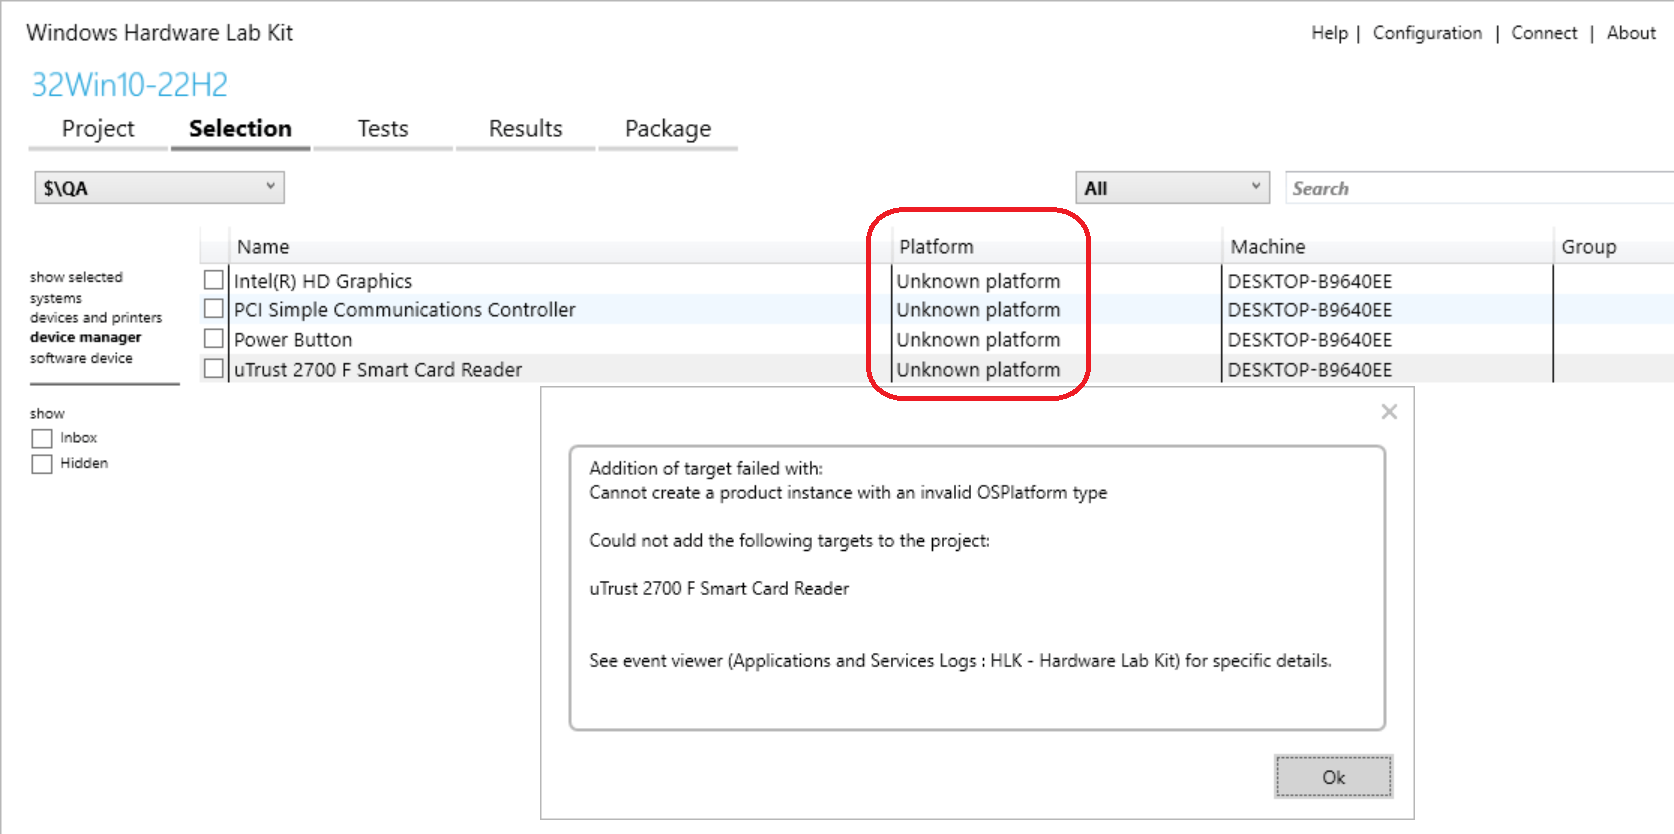Image resolution: width=1674 pixels, height=834 pixels.
Task: Click Ok in the error dialog
Action: click(x=1333, y=777)
